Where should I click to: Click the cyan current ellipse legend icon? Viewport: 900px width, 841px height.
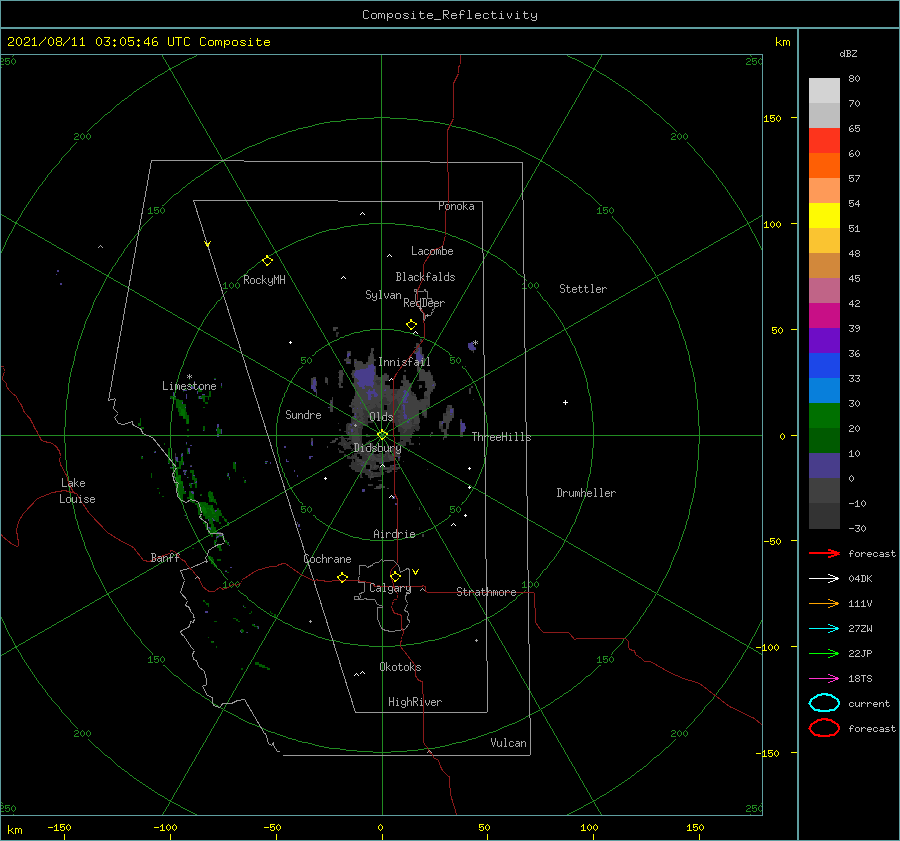tap(824, 703)
